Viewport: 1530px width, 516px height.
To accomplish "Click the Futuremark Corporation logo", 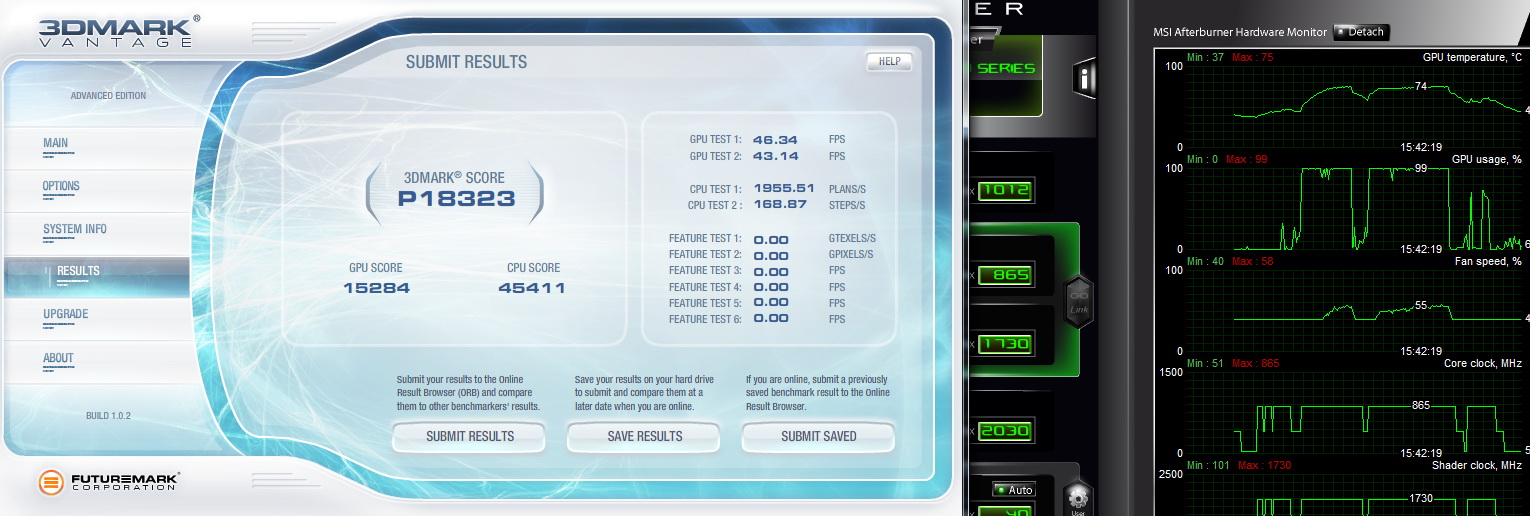I will click(x=109, y=483).
